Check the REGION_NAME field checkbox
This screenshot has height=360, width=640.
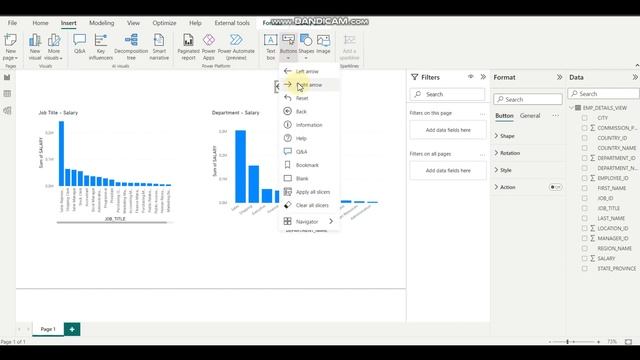coord(584,248)
